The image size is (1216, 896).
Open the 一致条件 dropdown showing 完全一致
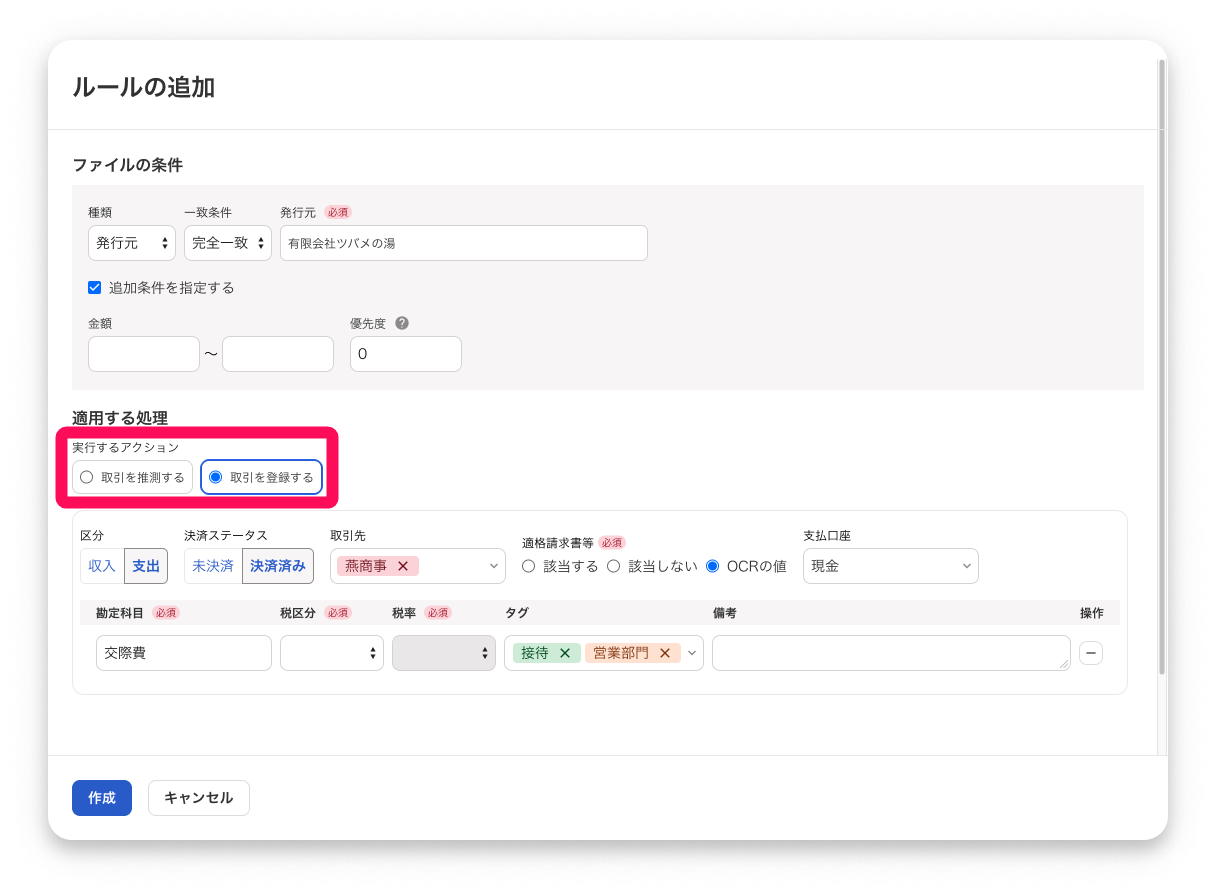(228, 243)
